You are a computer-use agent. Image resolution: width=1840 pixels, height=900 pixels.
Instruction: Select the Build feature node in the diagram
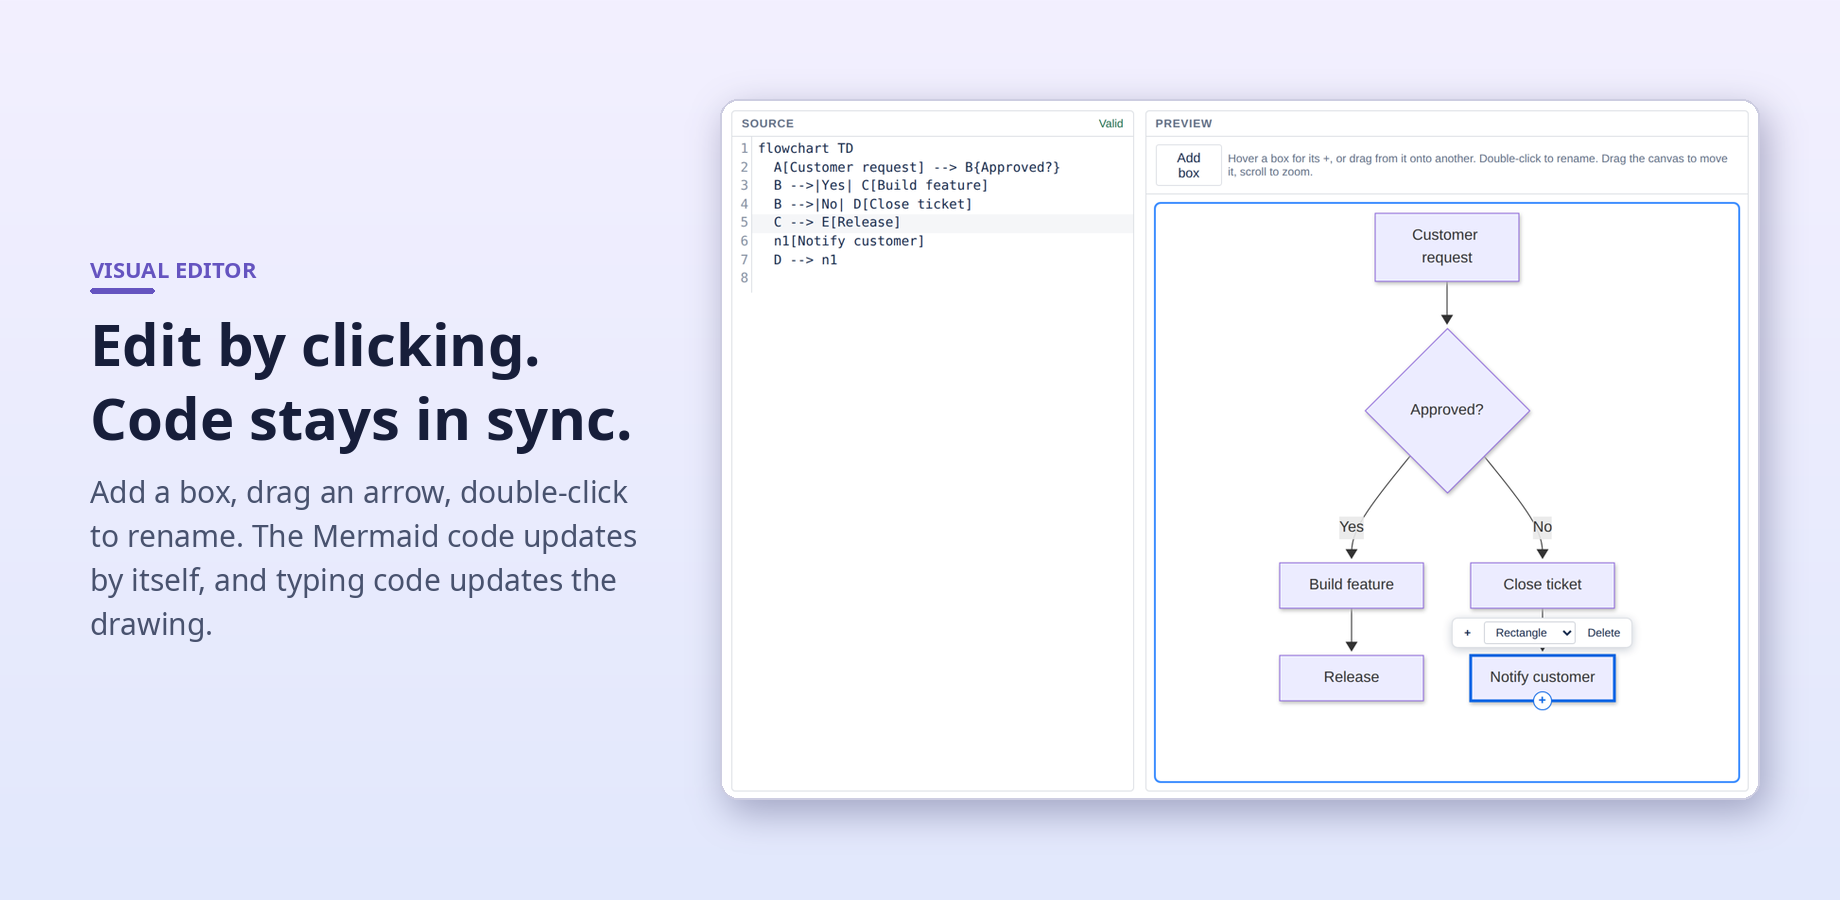pos(1351,585)
